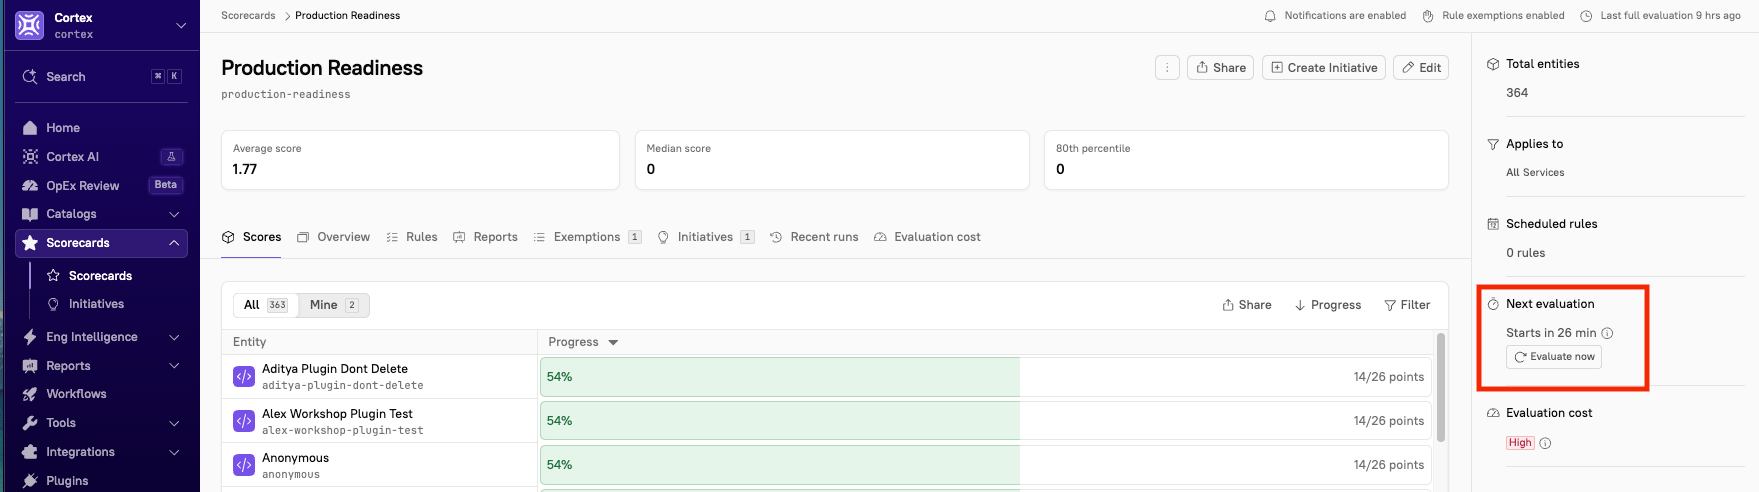The image size is (1759, 492).
Task: Open the Filter options
Action: 1407,305
